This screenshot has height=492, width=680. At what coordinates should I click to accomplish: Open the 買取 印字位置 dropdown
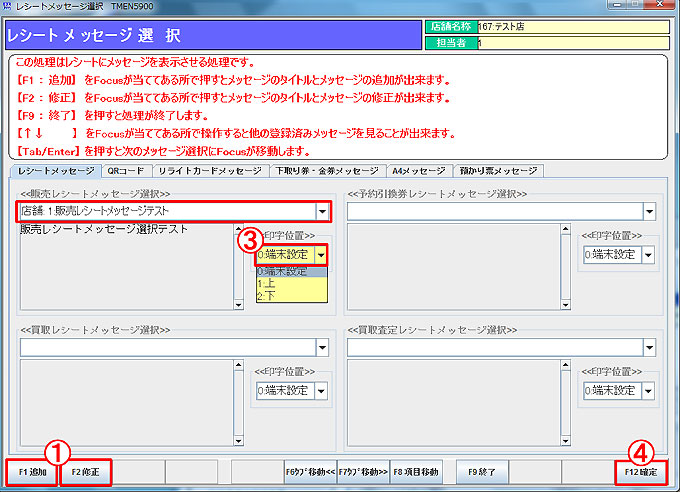(321, 391)
